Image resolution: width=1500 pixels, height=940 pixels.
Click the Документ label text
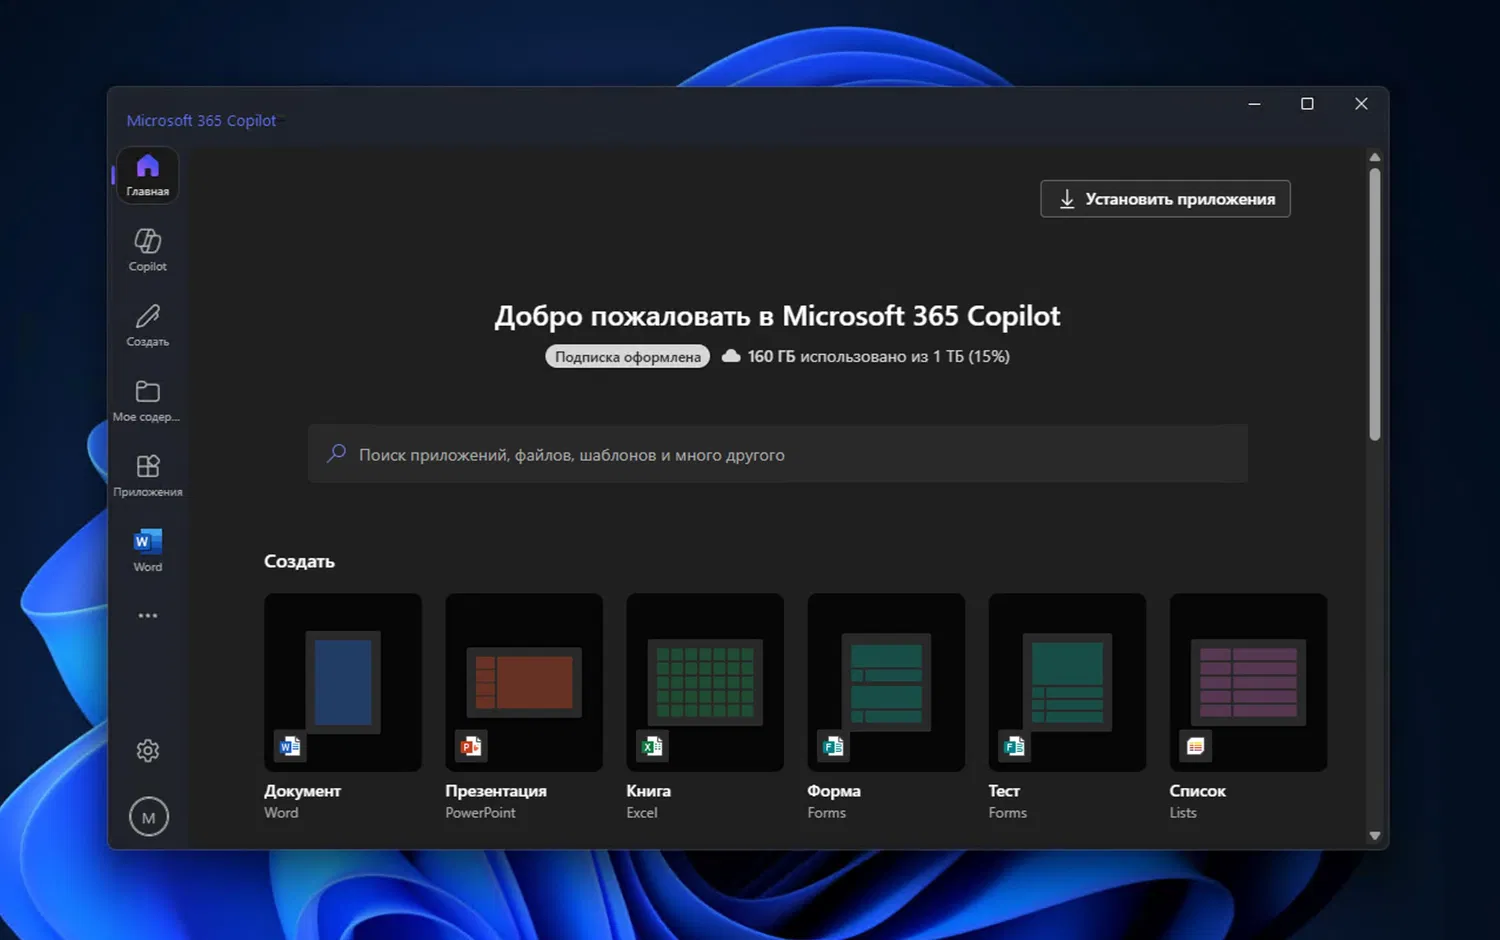point(302,791)
